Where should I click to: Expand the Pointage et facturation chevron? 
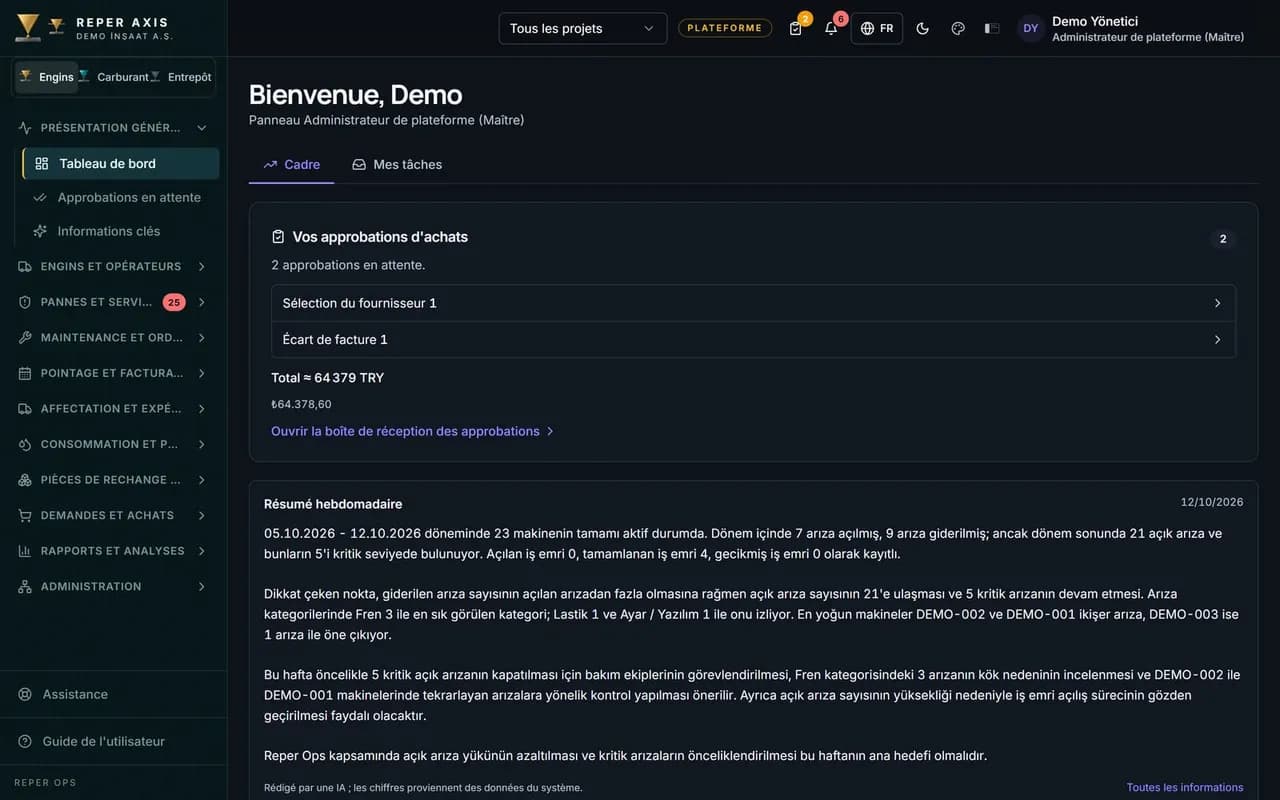click(x=201, y=373)
